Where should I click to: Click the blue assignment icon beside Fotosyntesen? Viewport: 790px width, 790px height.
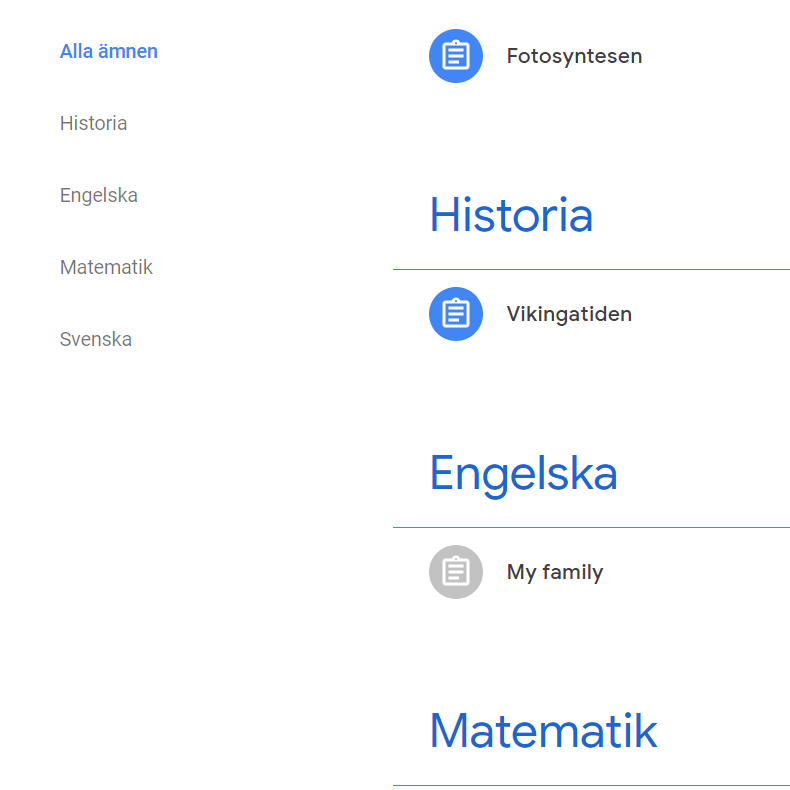pos(456,56)
